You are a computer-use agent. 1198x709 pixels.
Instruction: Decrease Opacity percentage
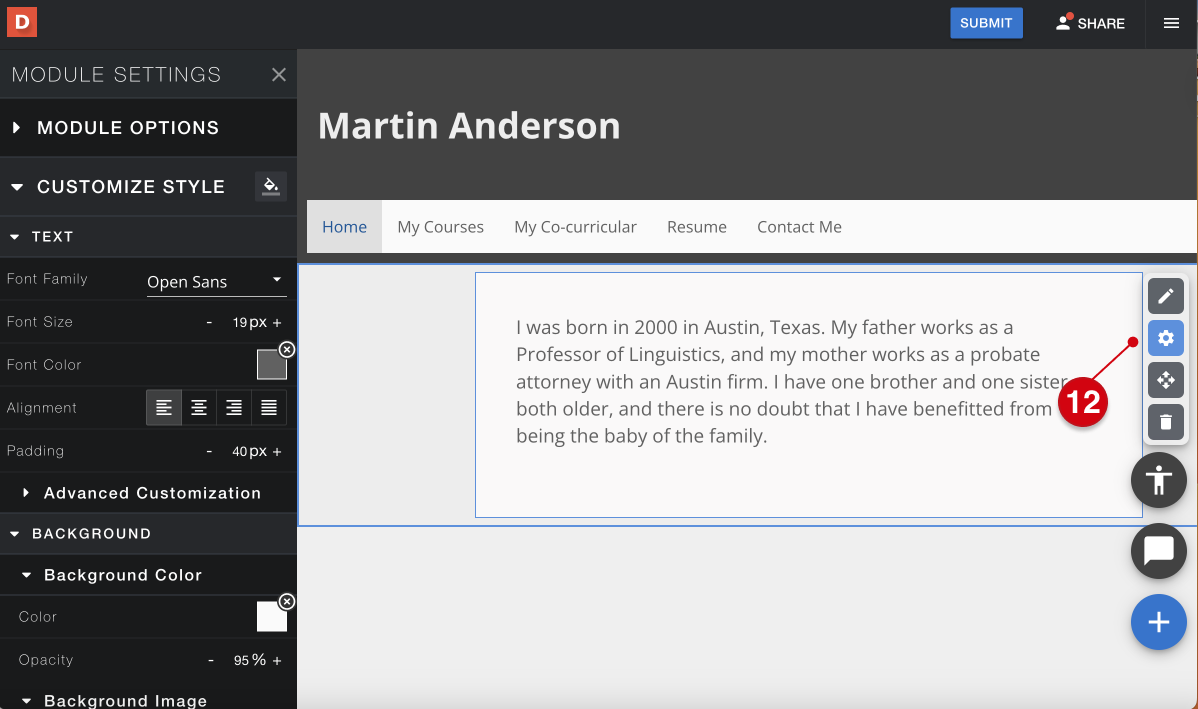click(x=211, y=660)
